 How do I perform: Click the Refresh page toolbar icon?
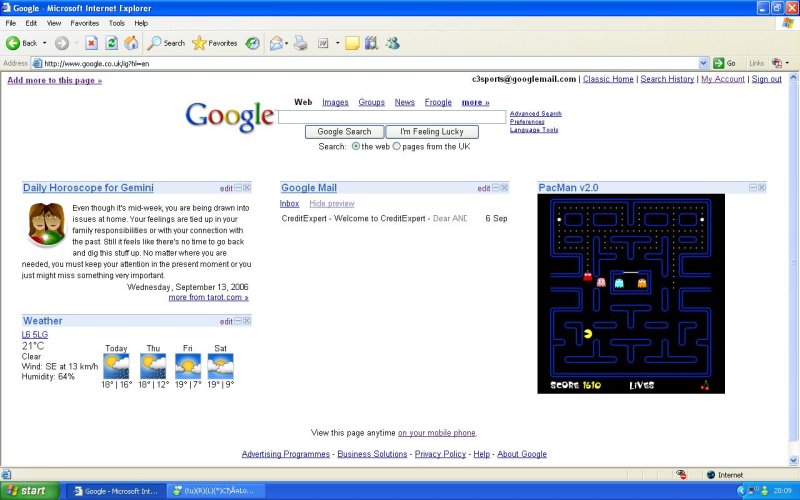(111, 43)
